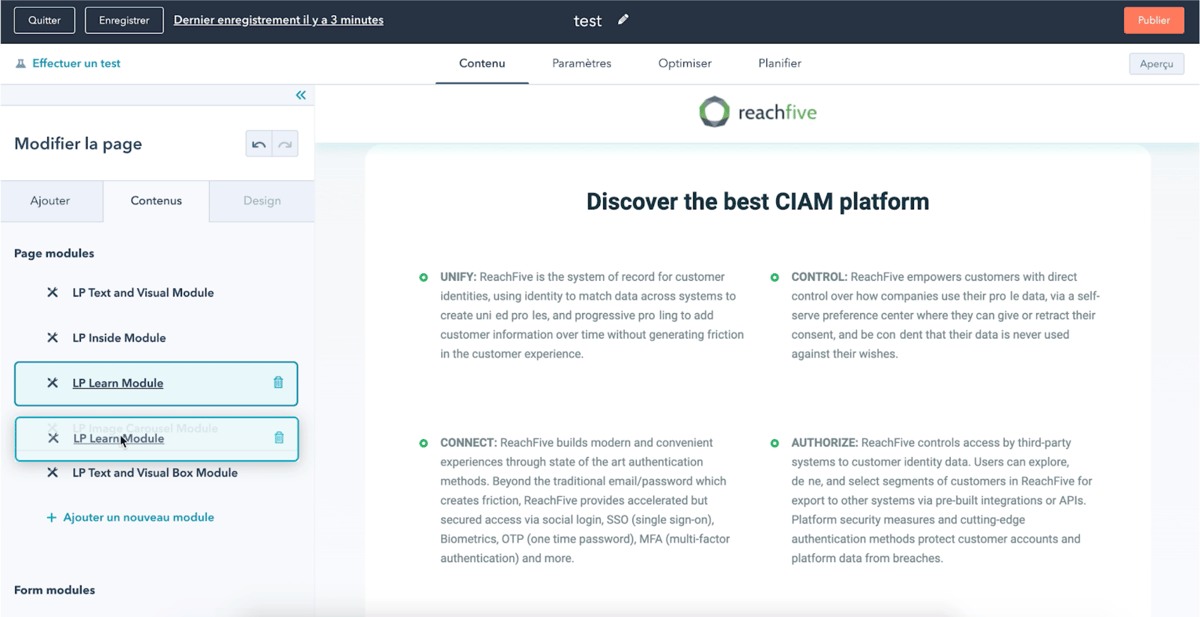Select the Ajouter sidebar tab
This screenshot has height=617, width=1200.
click(50, 201)
